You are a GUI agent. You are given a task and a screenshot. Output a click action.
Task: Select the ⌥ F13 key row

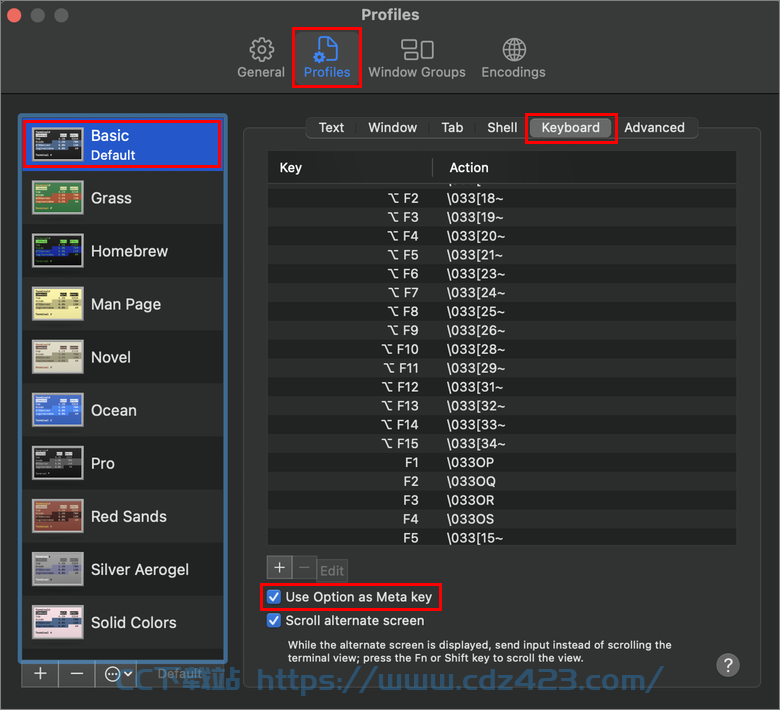[502, 406]
